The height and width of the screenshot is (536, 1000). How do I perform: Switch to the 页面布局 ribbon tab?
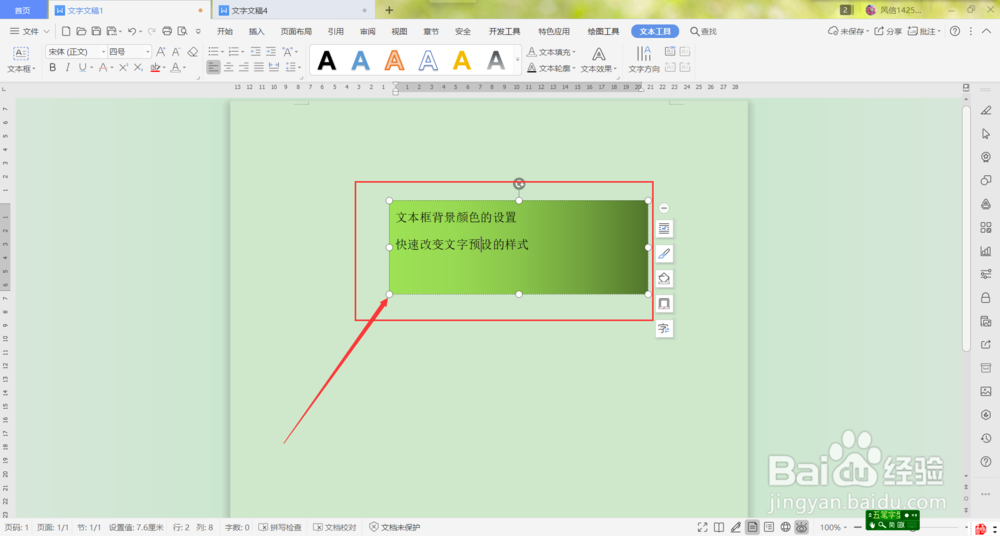(297, 31)
